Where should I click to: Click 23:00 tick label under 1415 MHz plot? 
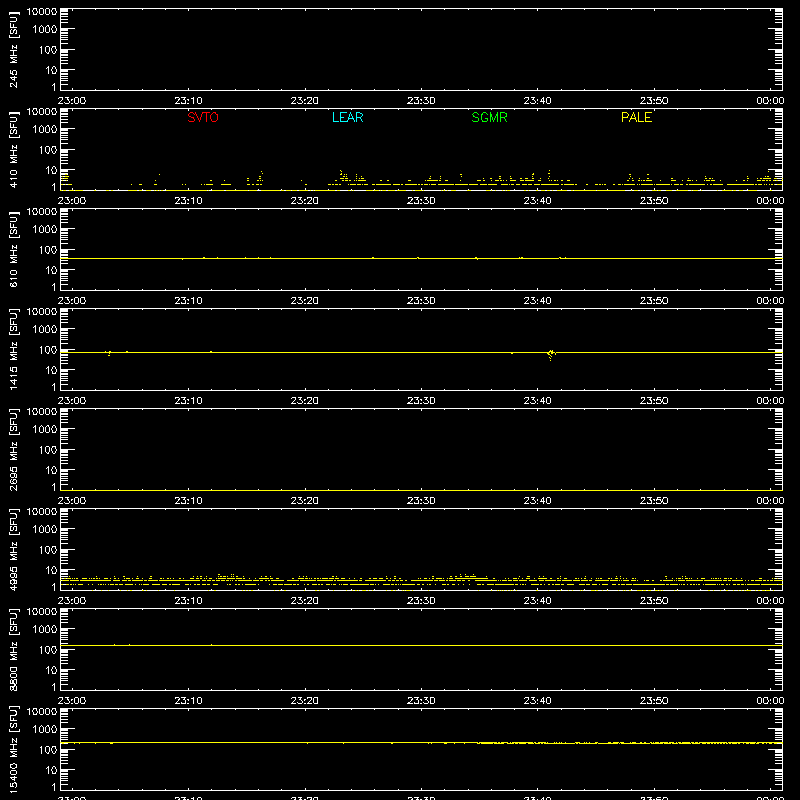[x=72, y=401]
